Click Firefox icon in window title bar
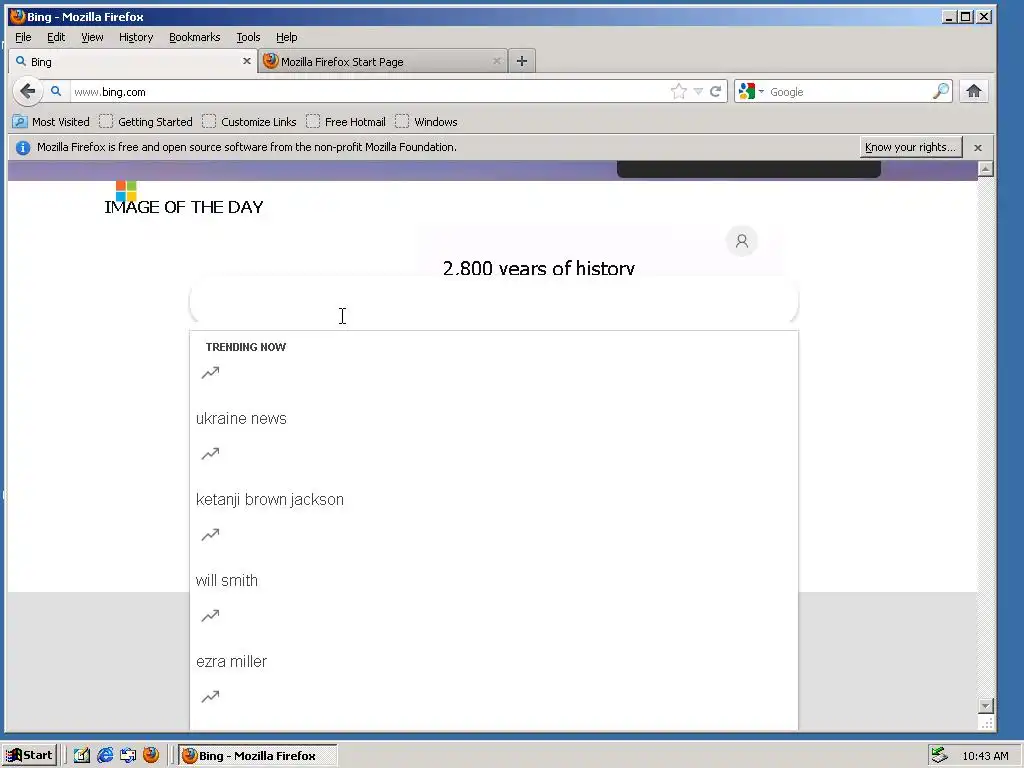 coord(18,16)
